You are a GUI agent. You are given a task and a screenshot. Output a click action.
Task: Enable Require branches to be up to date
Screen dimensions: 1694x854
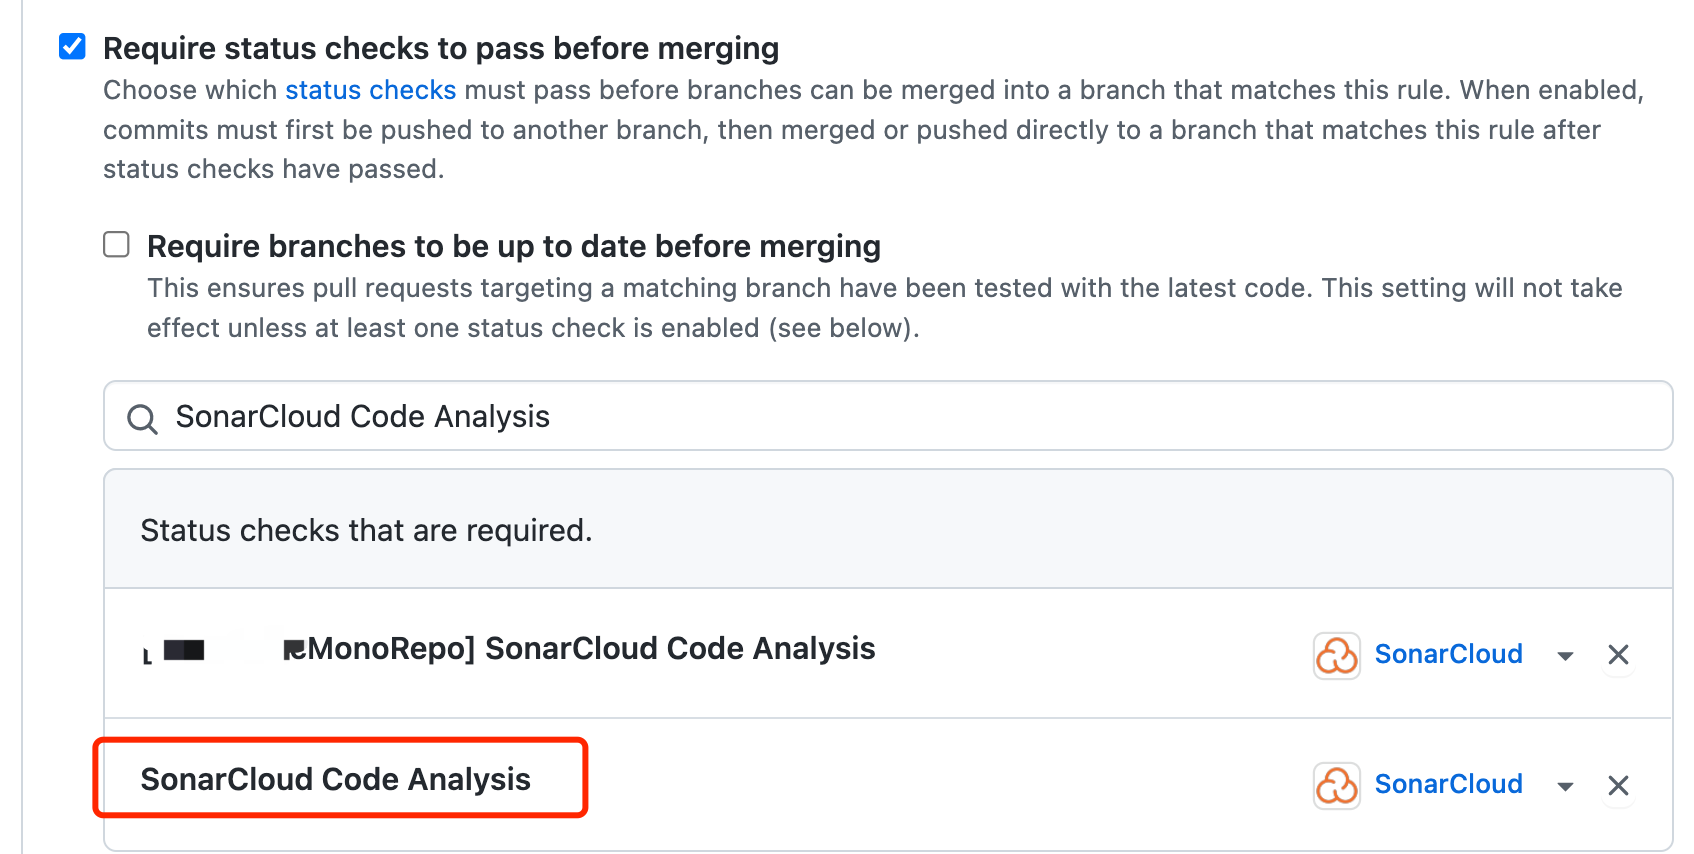(116, 243)
